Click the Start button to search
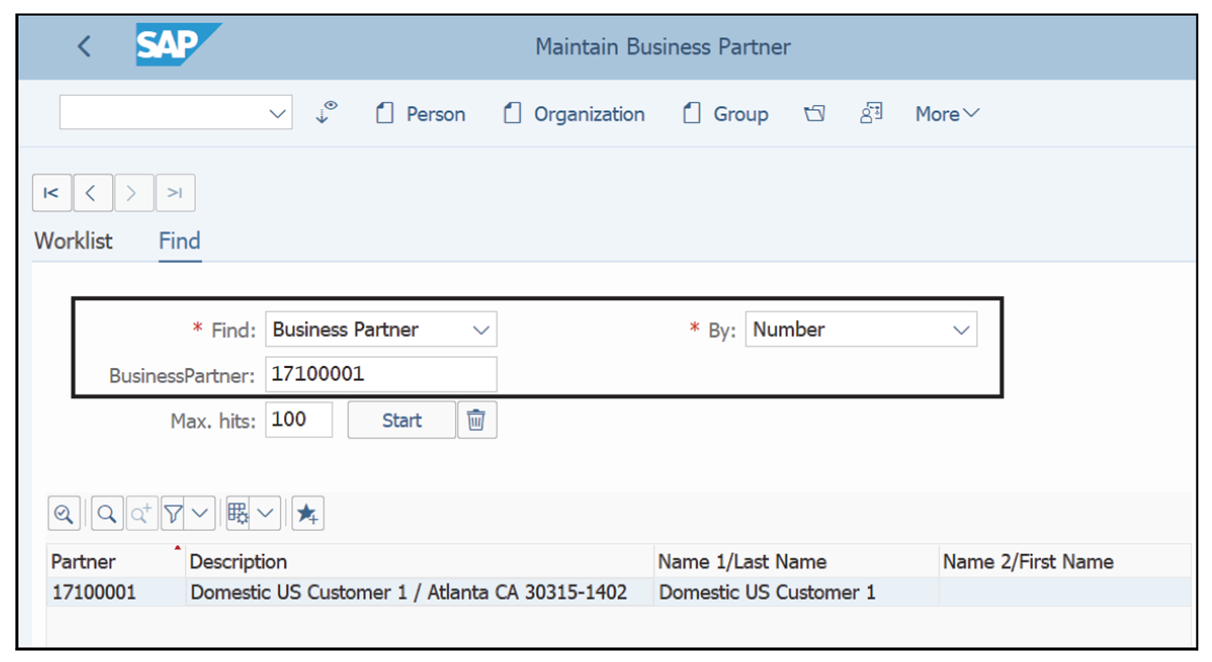 click(x=400, y=419)
